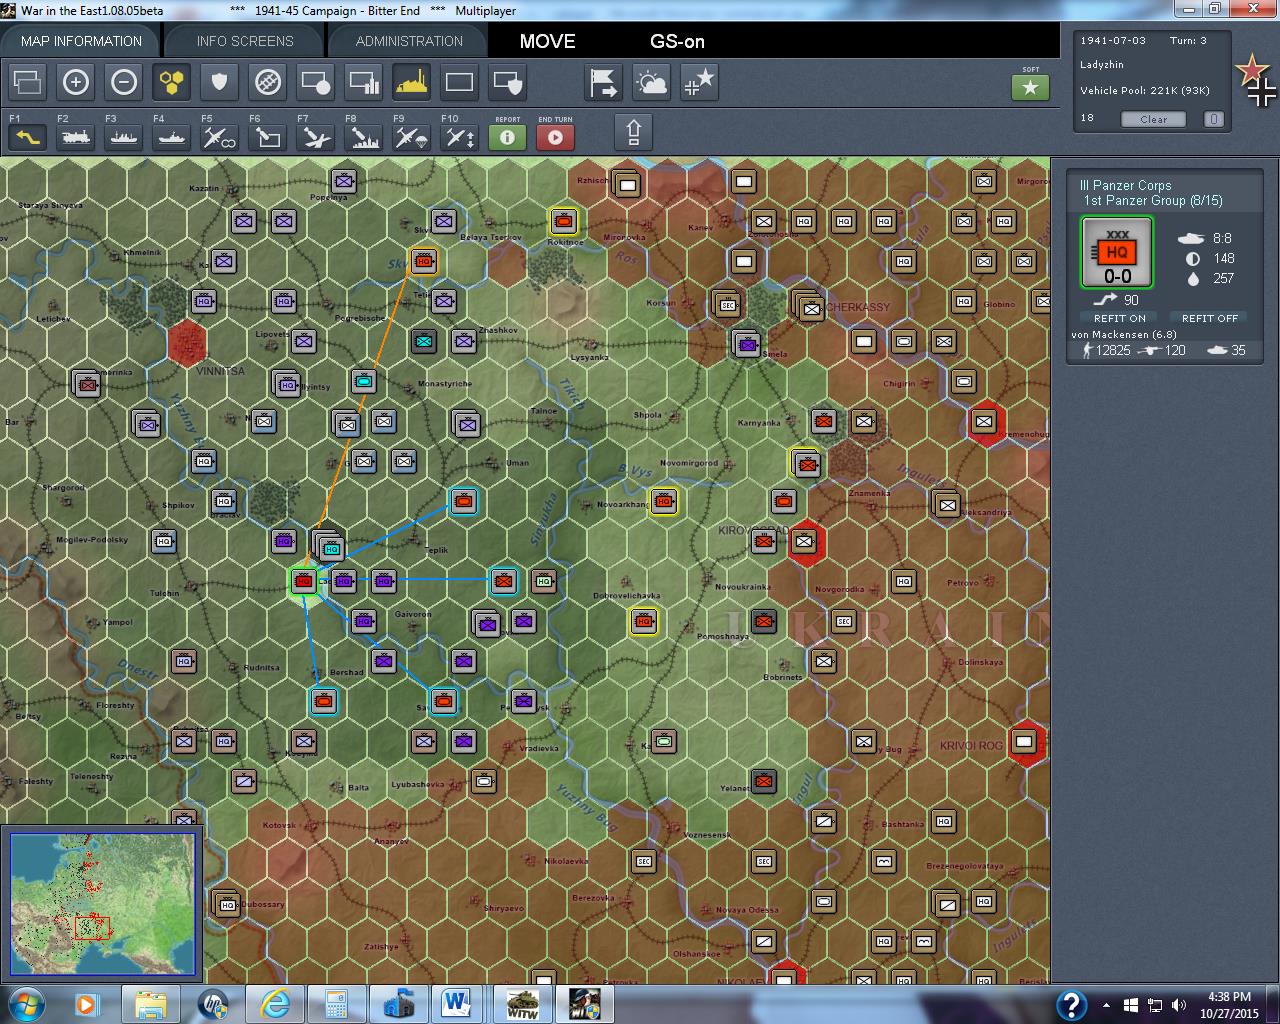The image size is (1280, 1024).
Task: Click the minimap overview
Action: point(102,904)
